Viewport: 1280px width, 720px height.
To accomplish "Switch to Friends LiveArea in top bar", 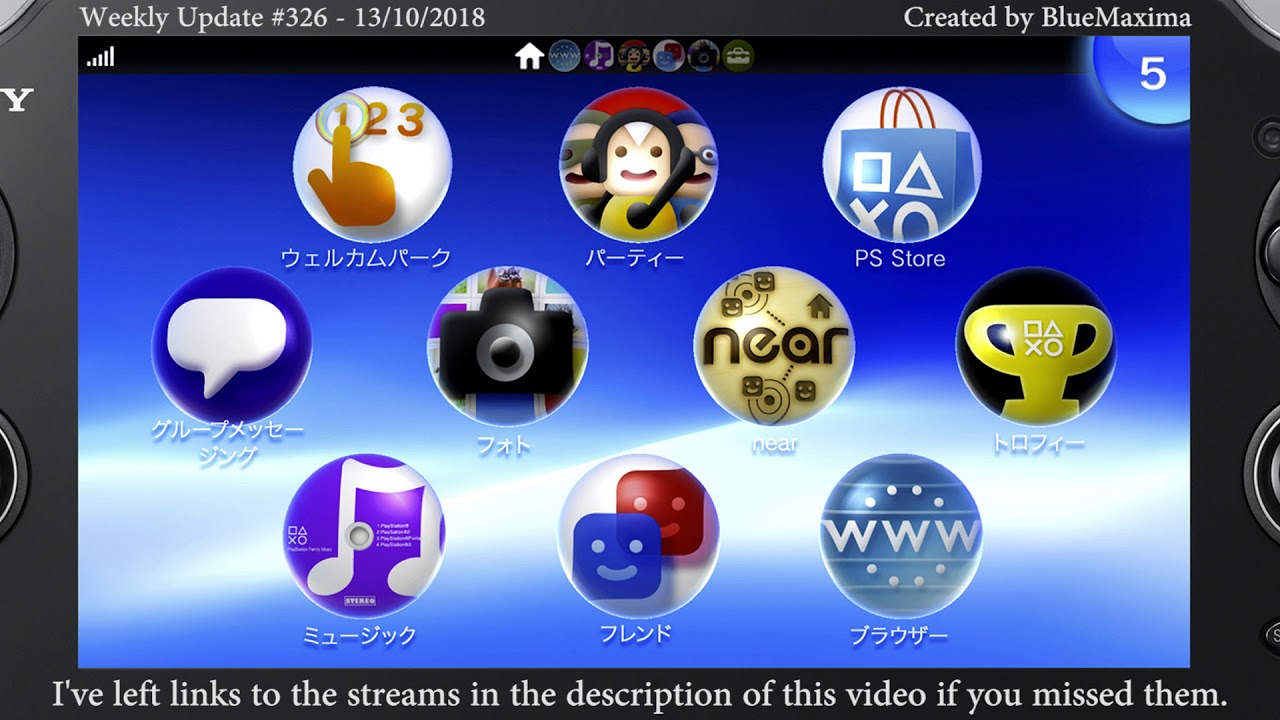I will (x=668, y=57).
